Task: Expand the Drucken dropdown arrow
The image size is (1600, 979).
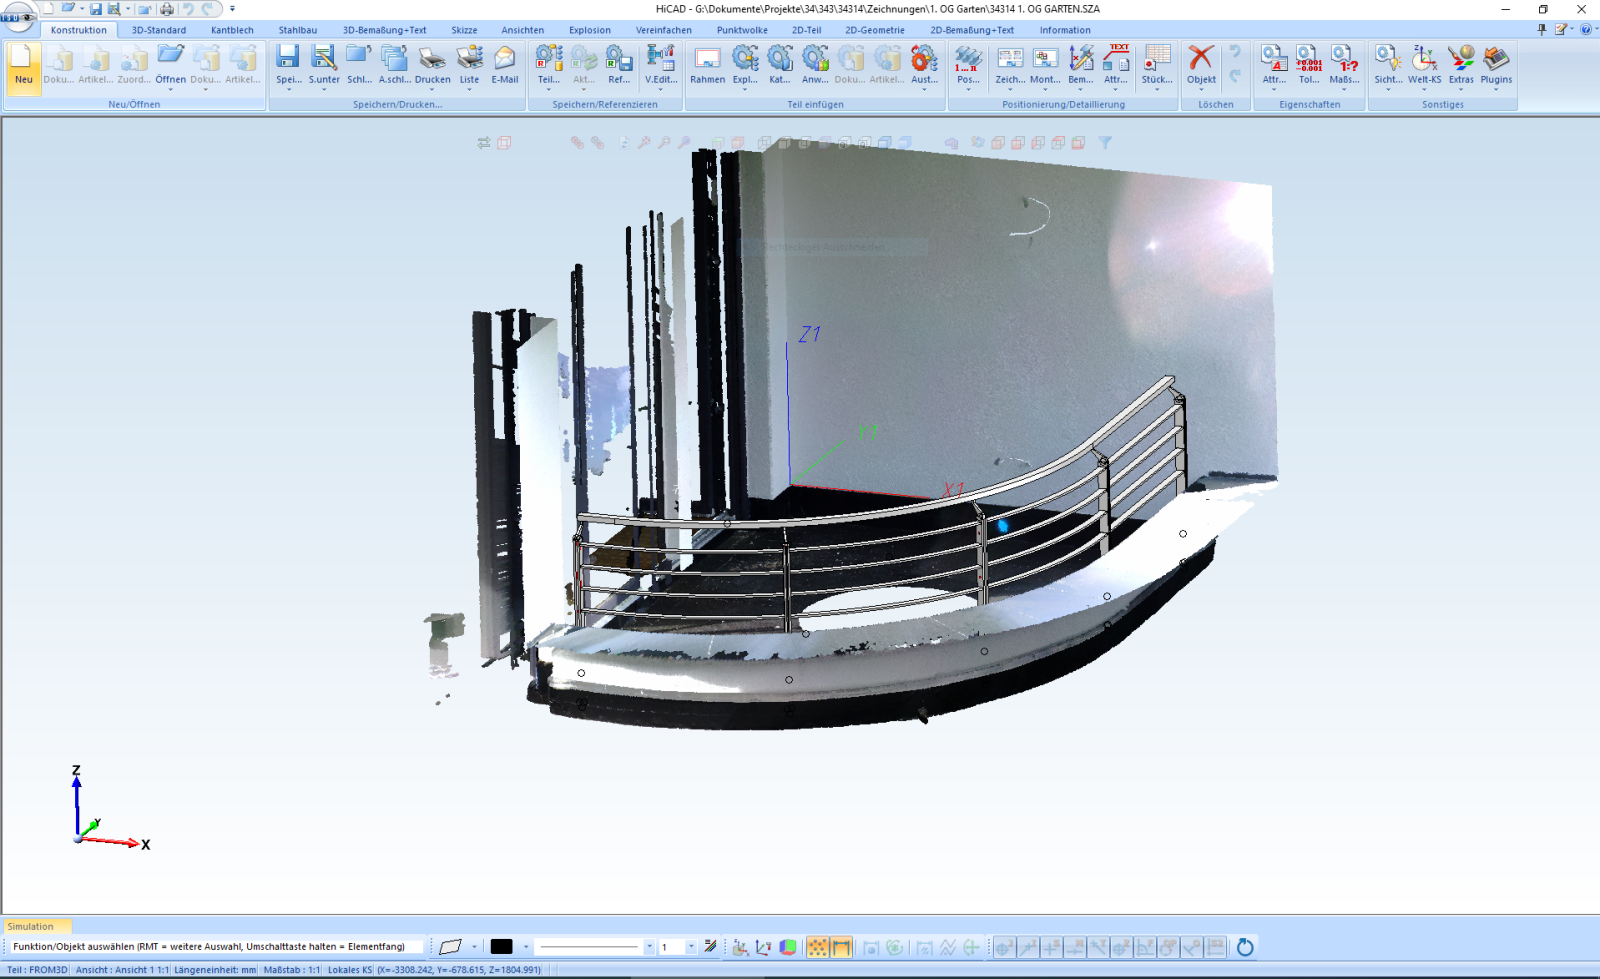Action: [432, 90]
